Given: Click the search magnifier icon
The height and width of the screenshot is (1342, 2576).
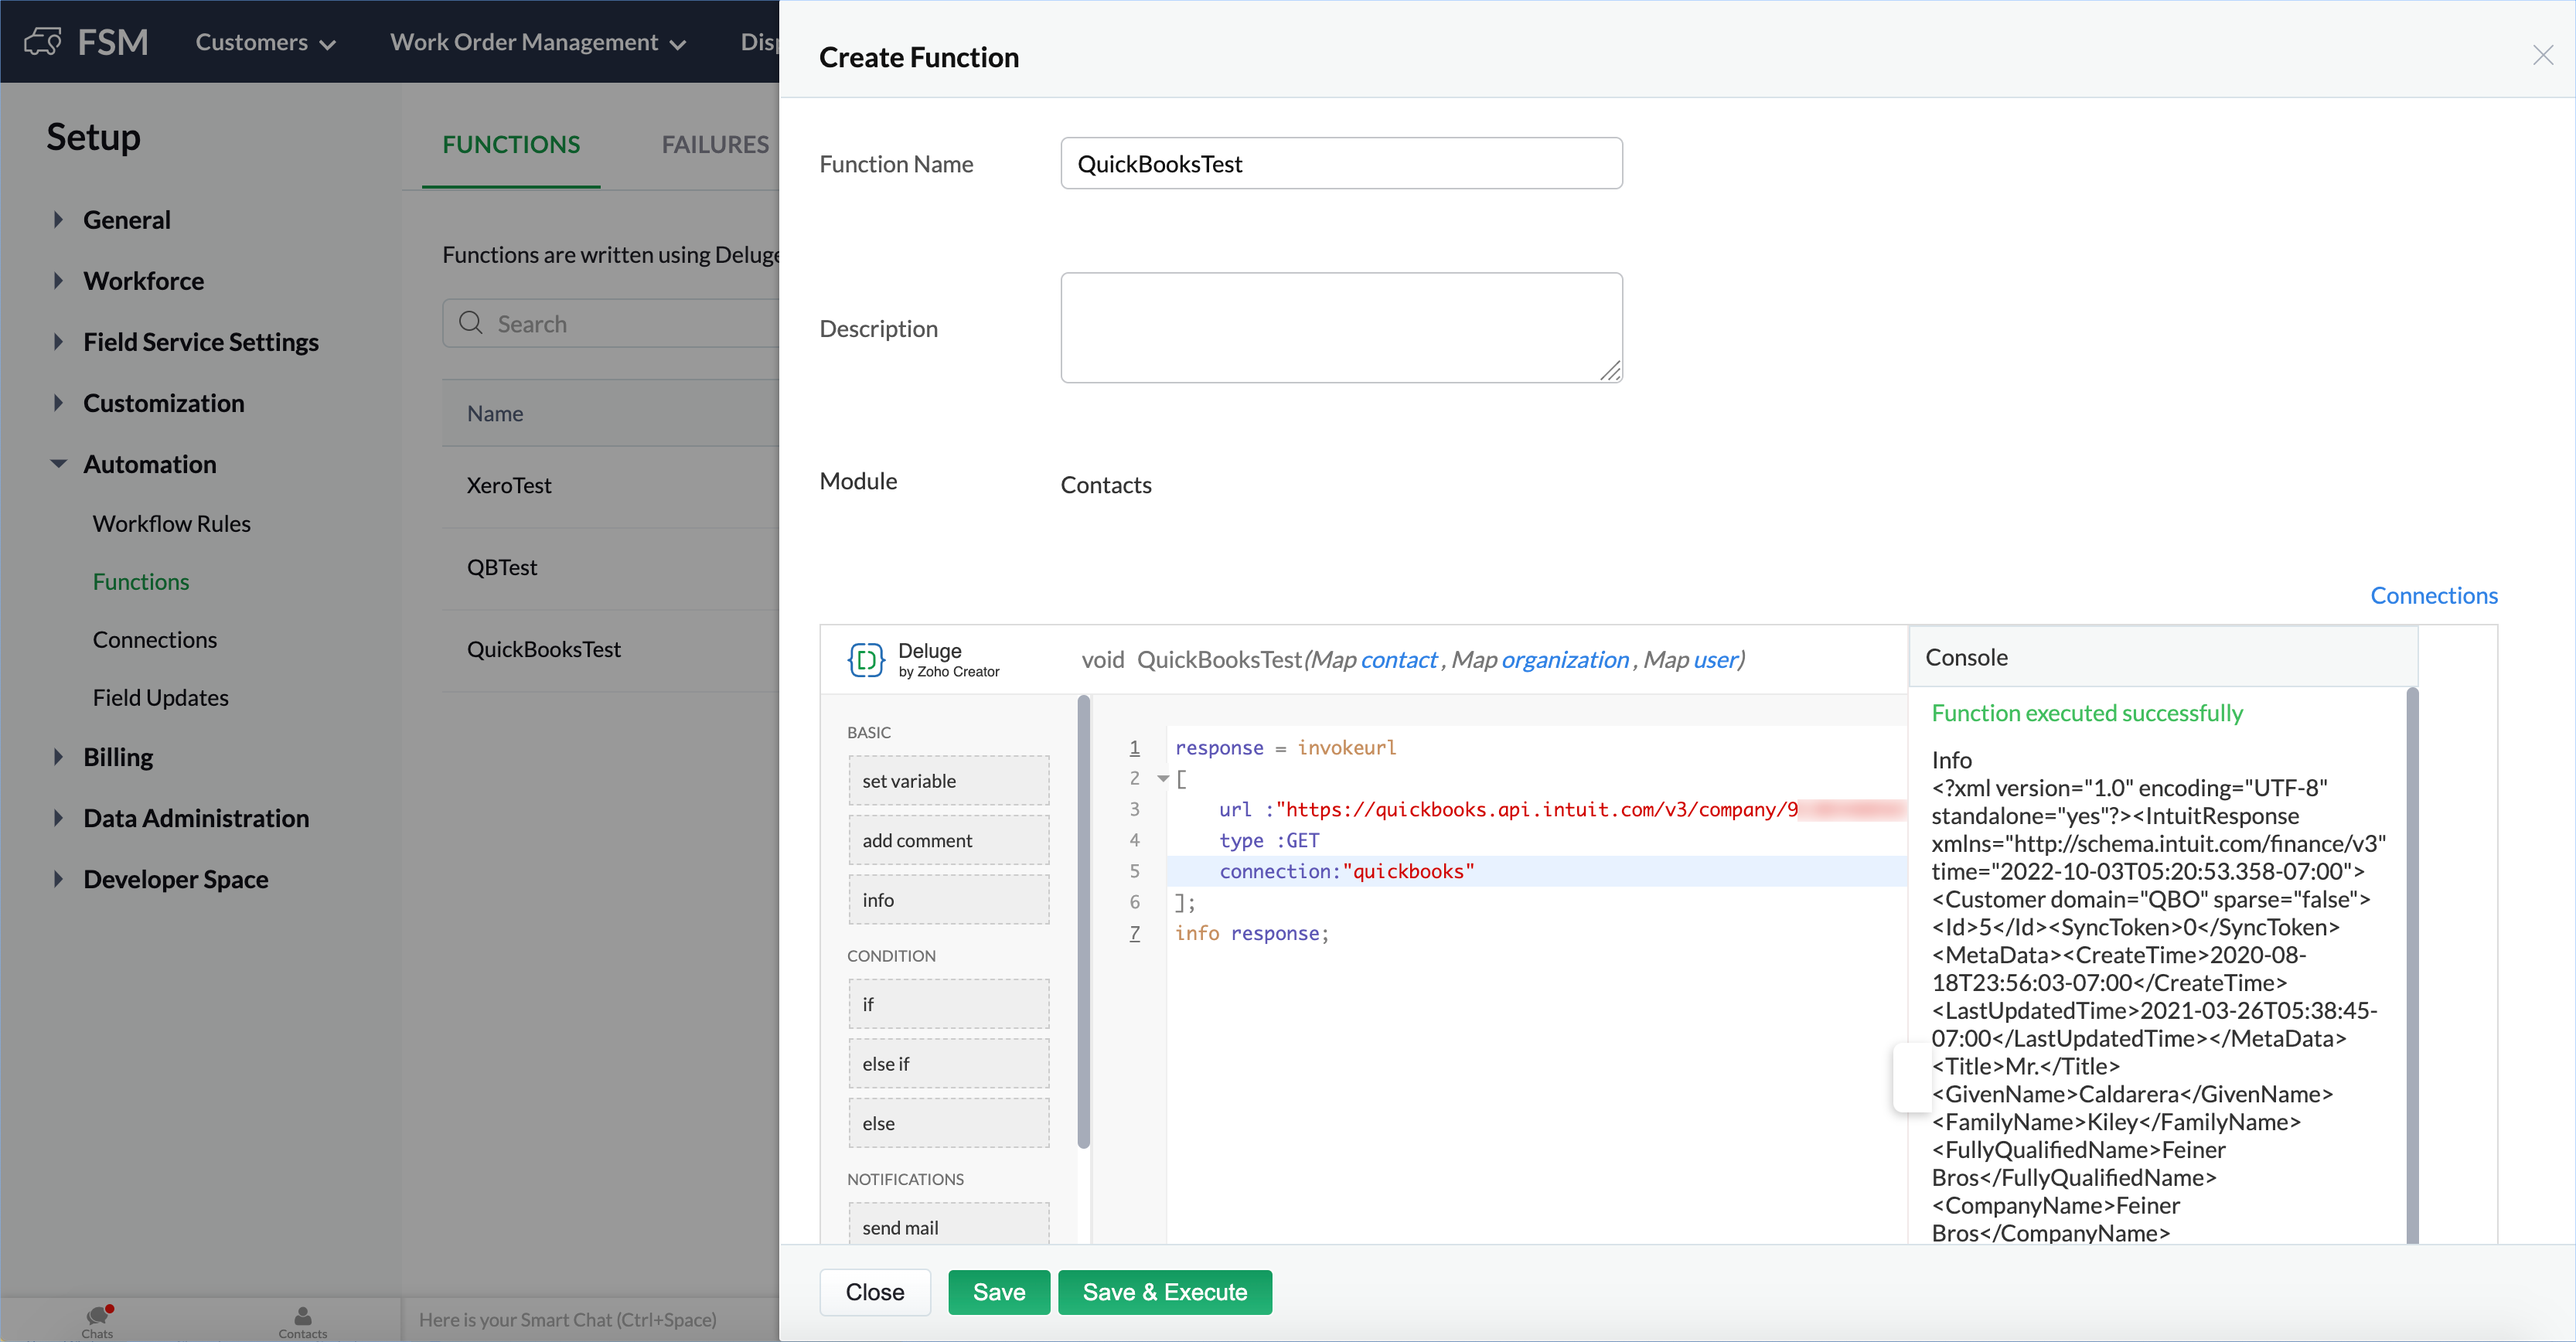Looking at the screenshot, I should (x=471, y=323).
